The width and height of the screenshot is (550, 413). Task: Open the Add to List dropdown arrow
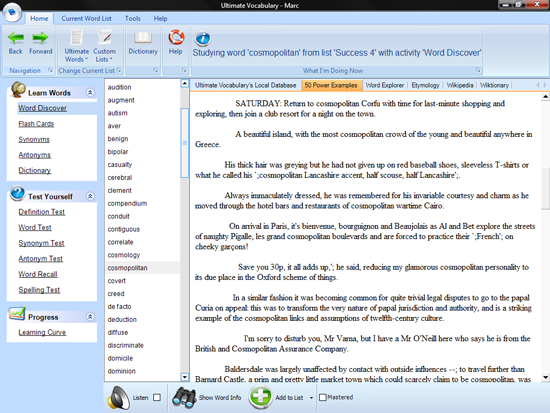(x=311, y=398)
